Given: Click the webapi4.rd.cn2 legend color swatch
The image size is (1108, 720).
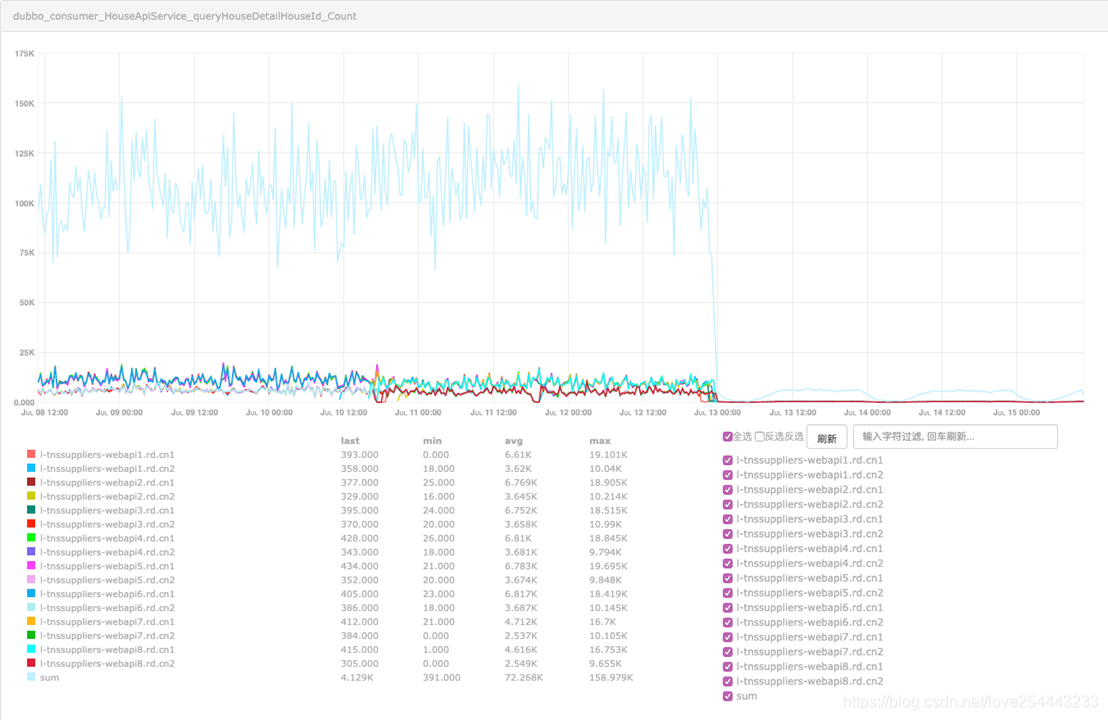Looking at the screenshot, I should pos(31,552).
